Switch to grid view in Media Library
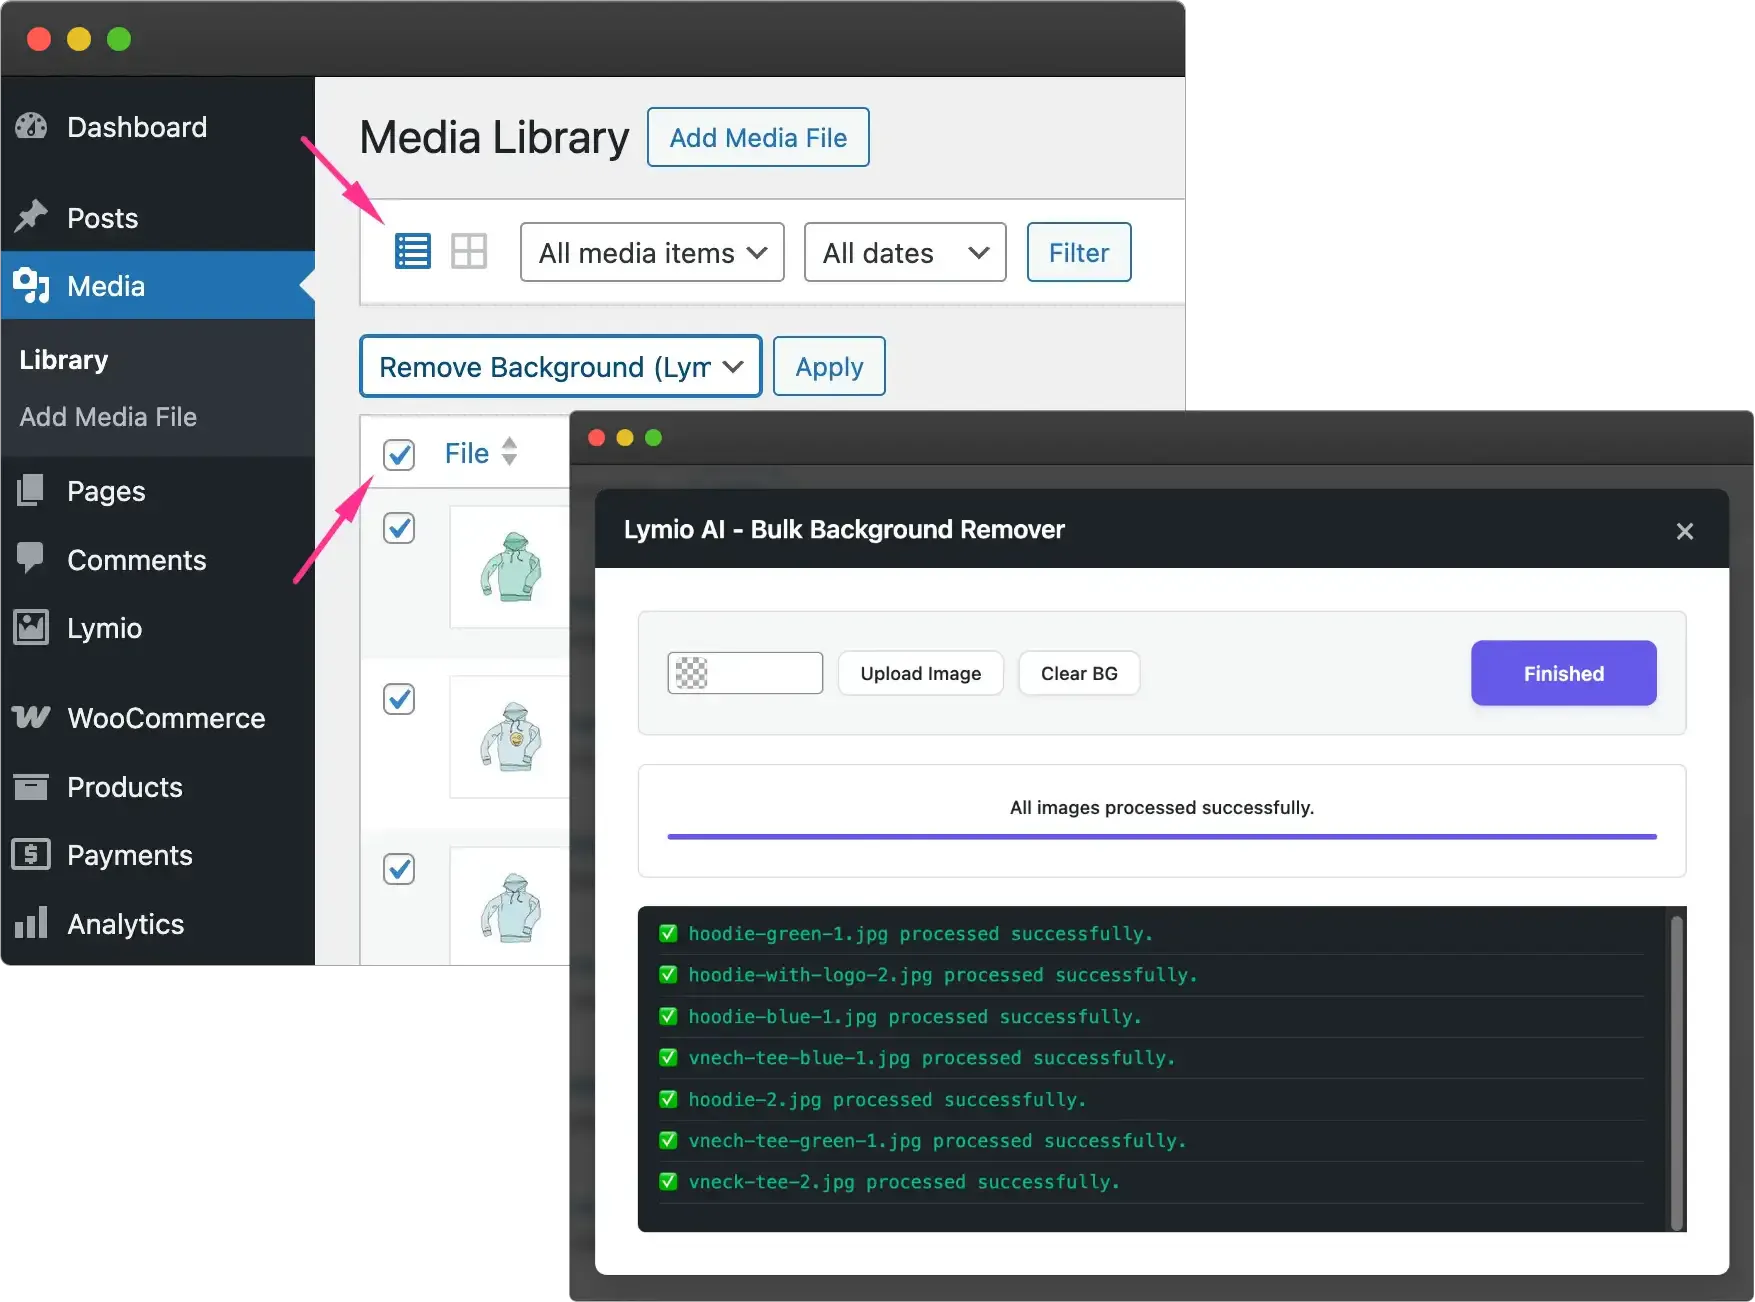 [469, 251]
